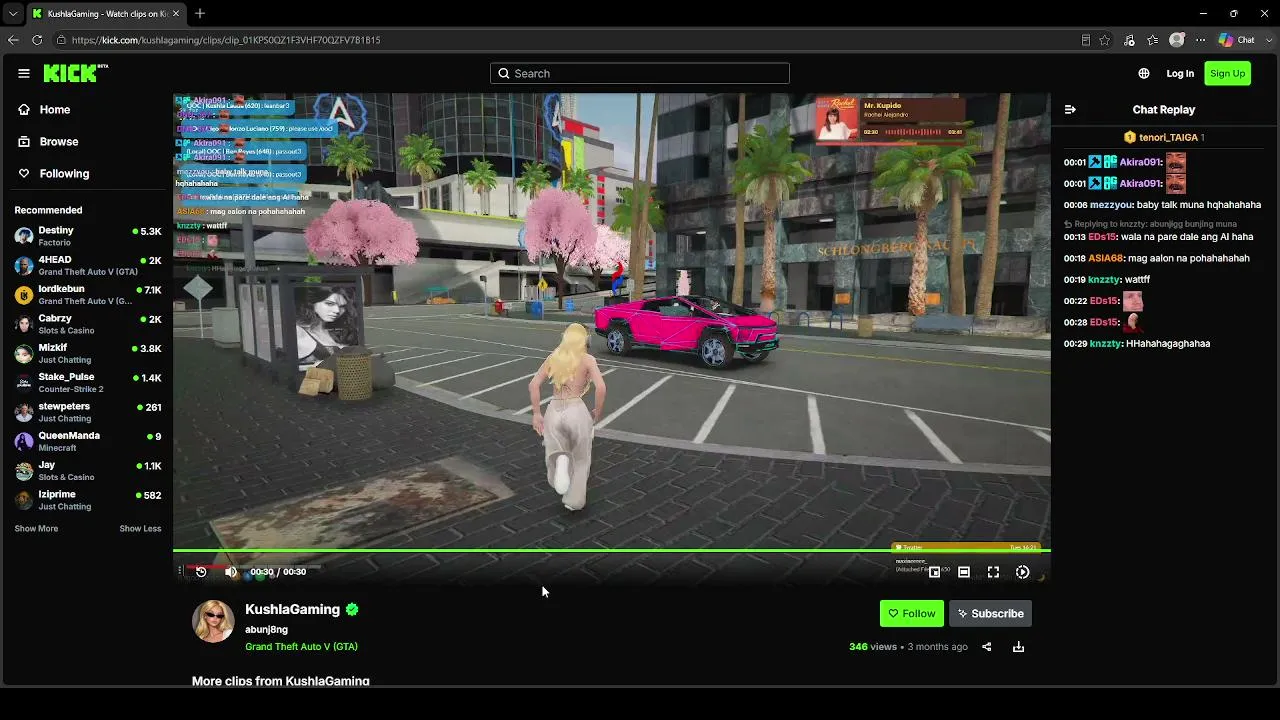The image size is (1280, 720).
Task: Open the 4HEAD recommended channel
Action: click(x=88, y=265)
